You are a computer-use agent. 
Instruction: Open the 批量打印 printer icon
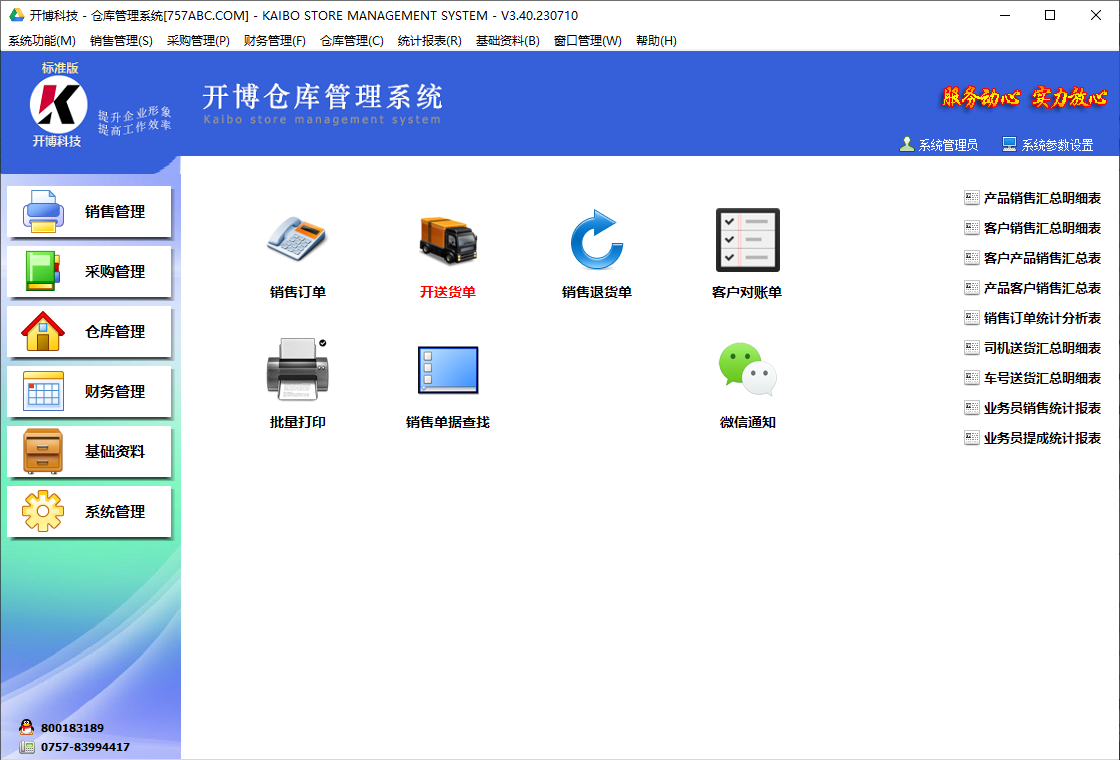[298, 369]
